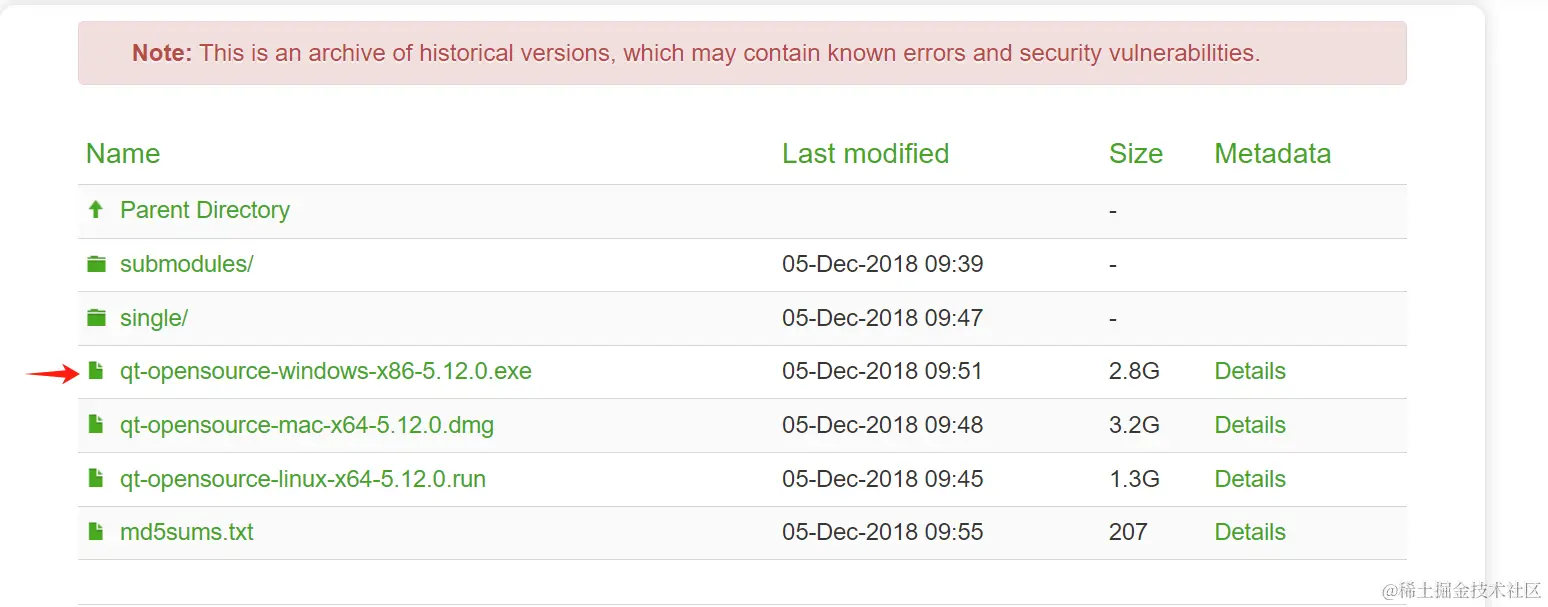1548x607 pixels.
Task: Open the submodules/ folder link
Action: [x=187, y=264]
